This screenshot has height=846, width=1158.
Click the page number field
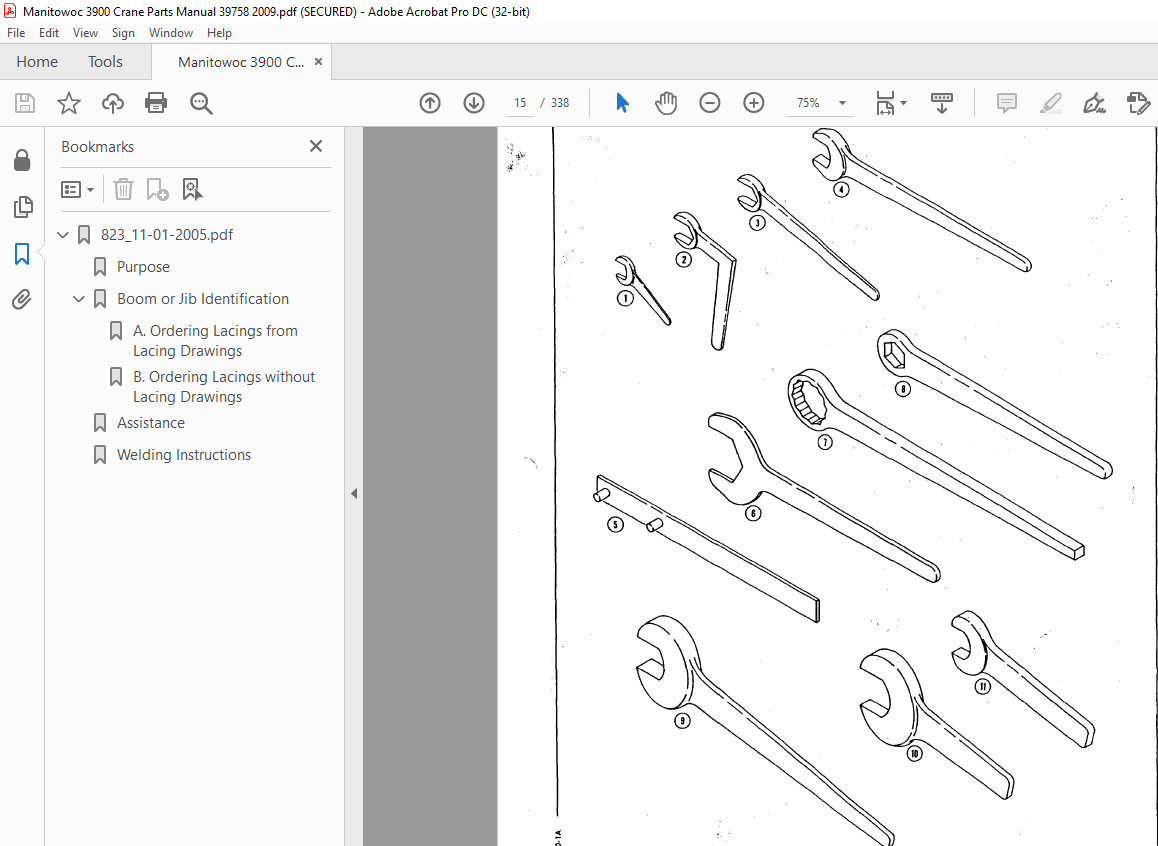pyautogui.click(x=520, y=103)
